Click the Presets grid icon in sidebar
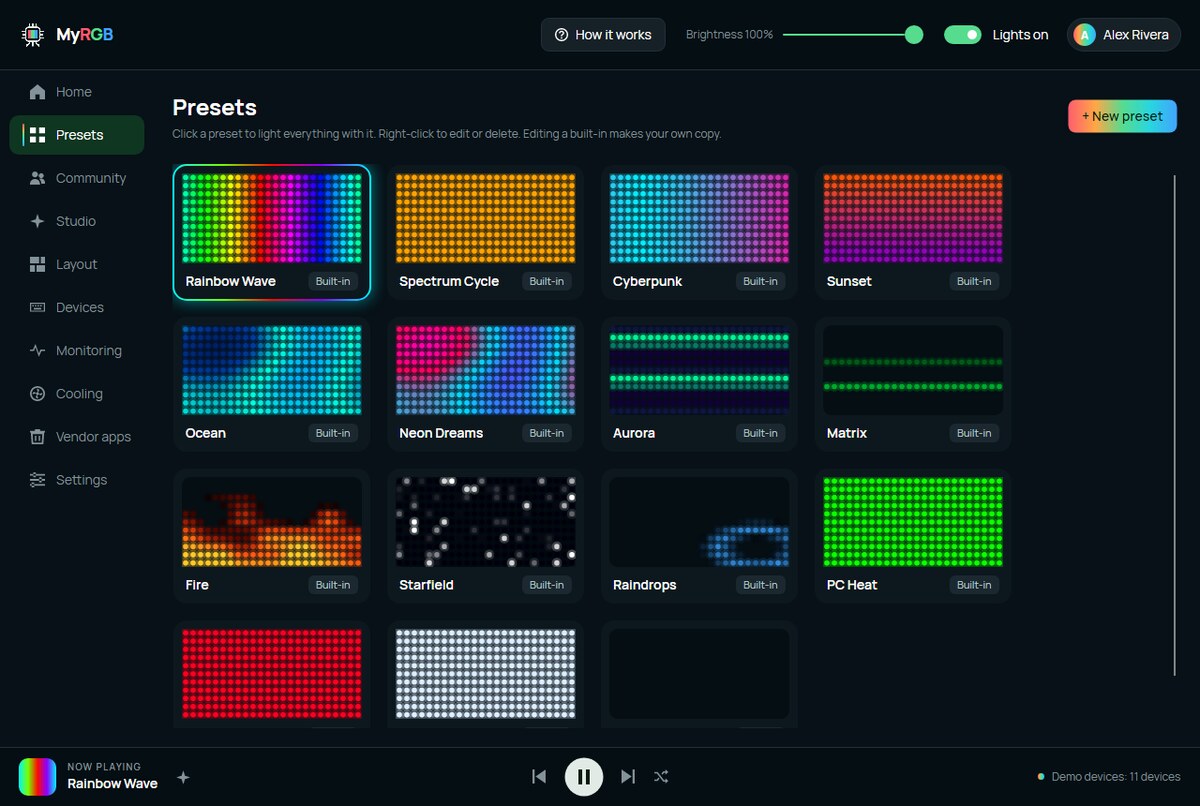 (x=38, y=135)
